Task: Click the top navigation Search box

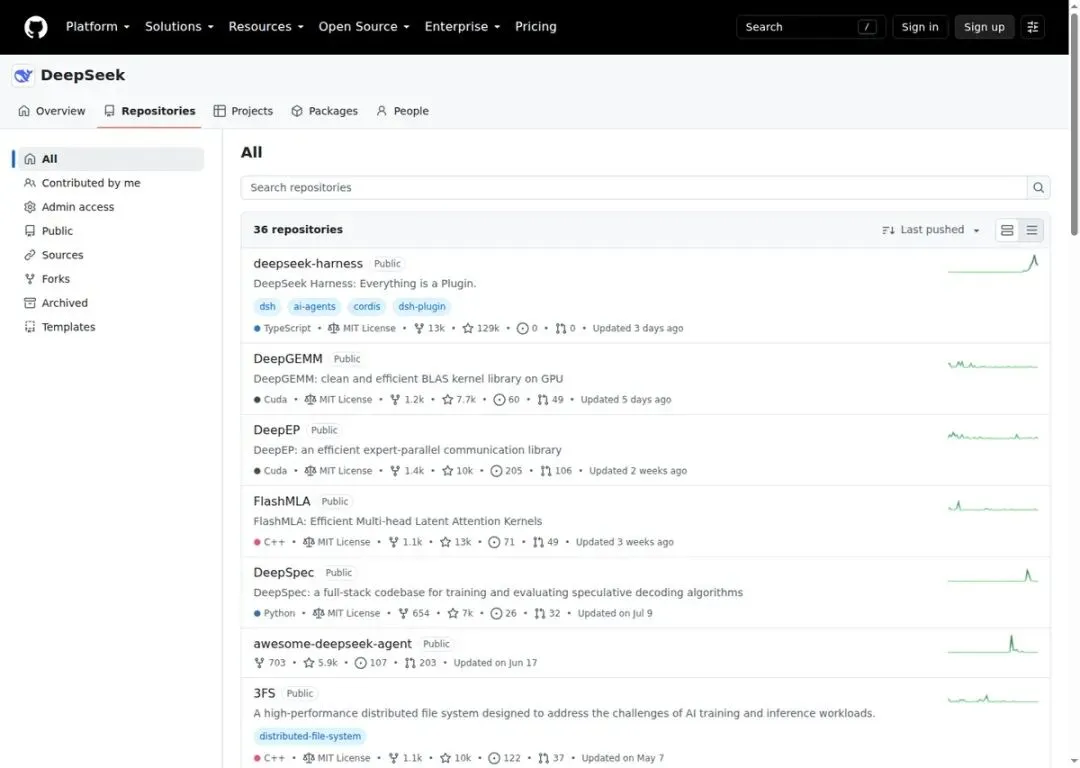Action: [x=811, y=27]
